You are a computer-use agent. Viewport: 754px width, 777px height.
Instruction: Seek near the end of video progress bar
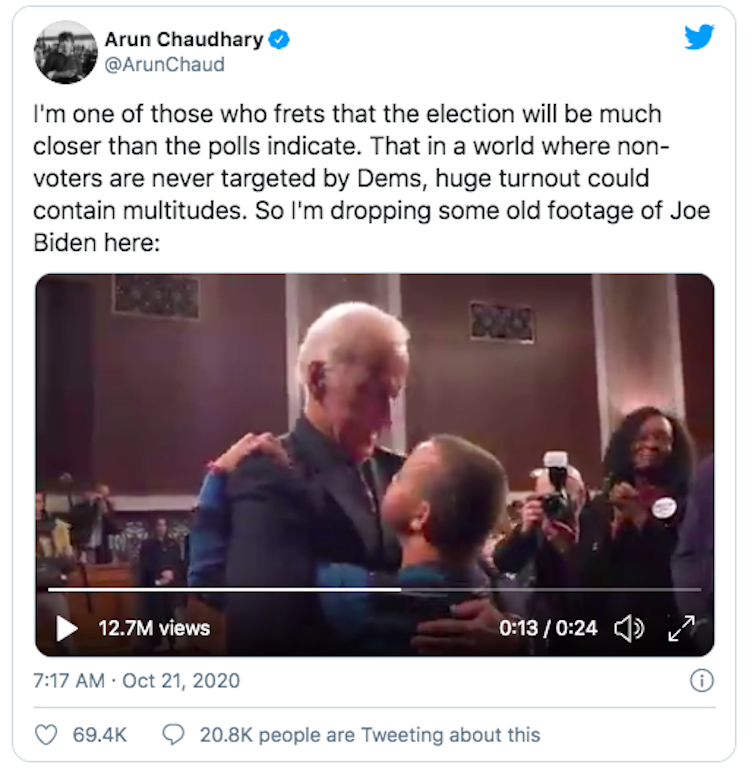coord(680,589)
